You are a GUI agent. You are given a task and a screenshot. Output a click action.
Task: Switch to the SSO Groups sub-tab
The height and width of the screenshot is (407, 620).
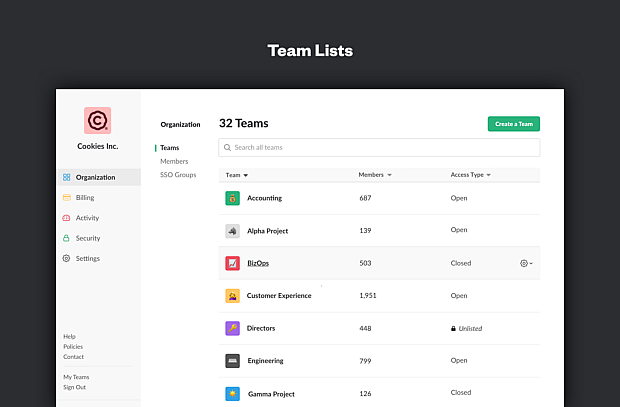(178, 175)
